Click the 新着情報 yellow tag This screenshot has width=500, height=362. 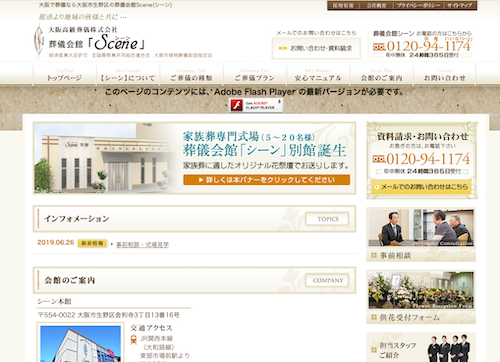[92, 243]
